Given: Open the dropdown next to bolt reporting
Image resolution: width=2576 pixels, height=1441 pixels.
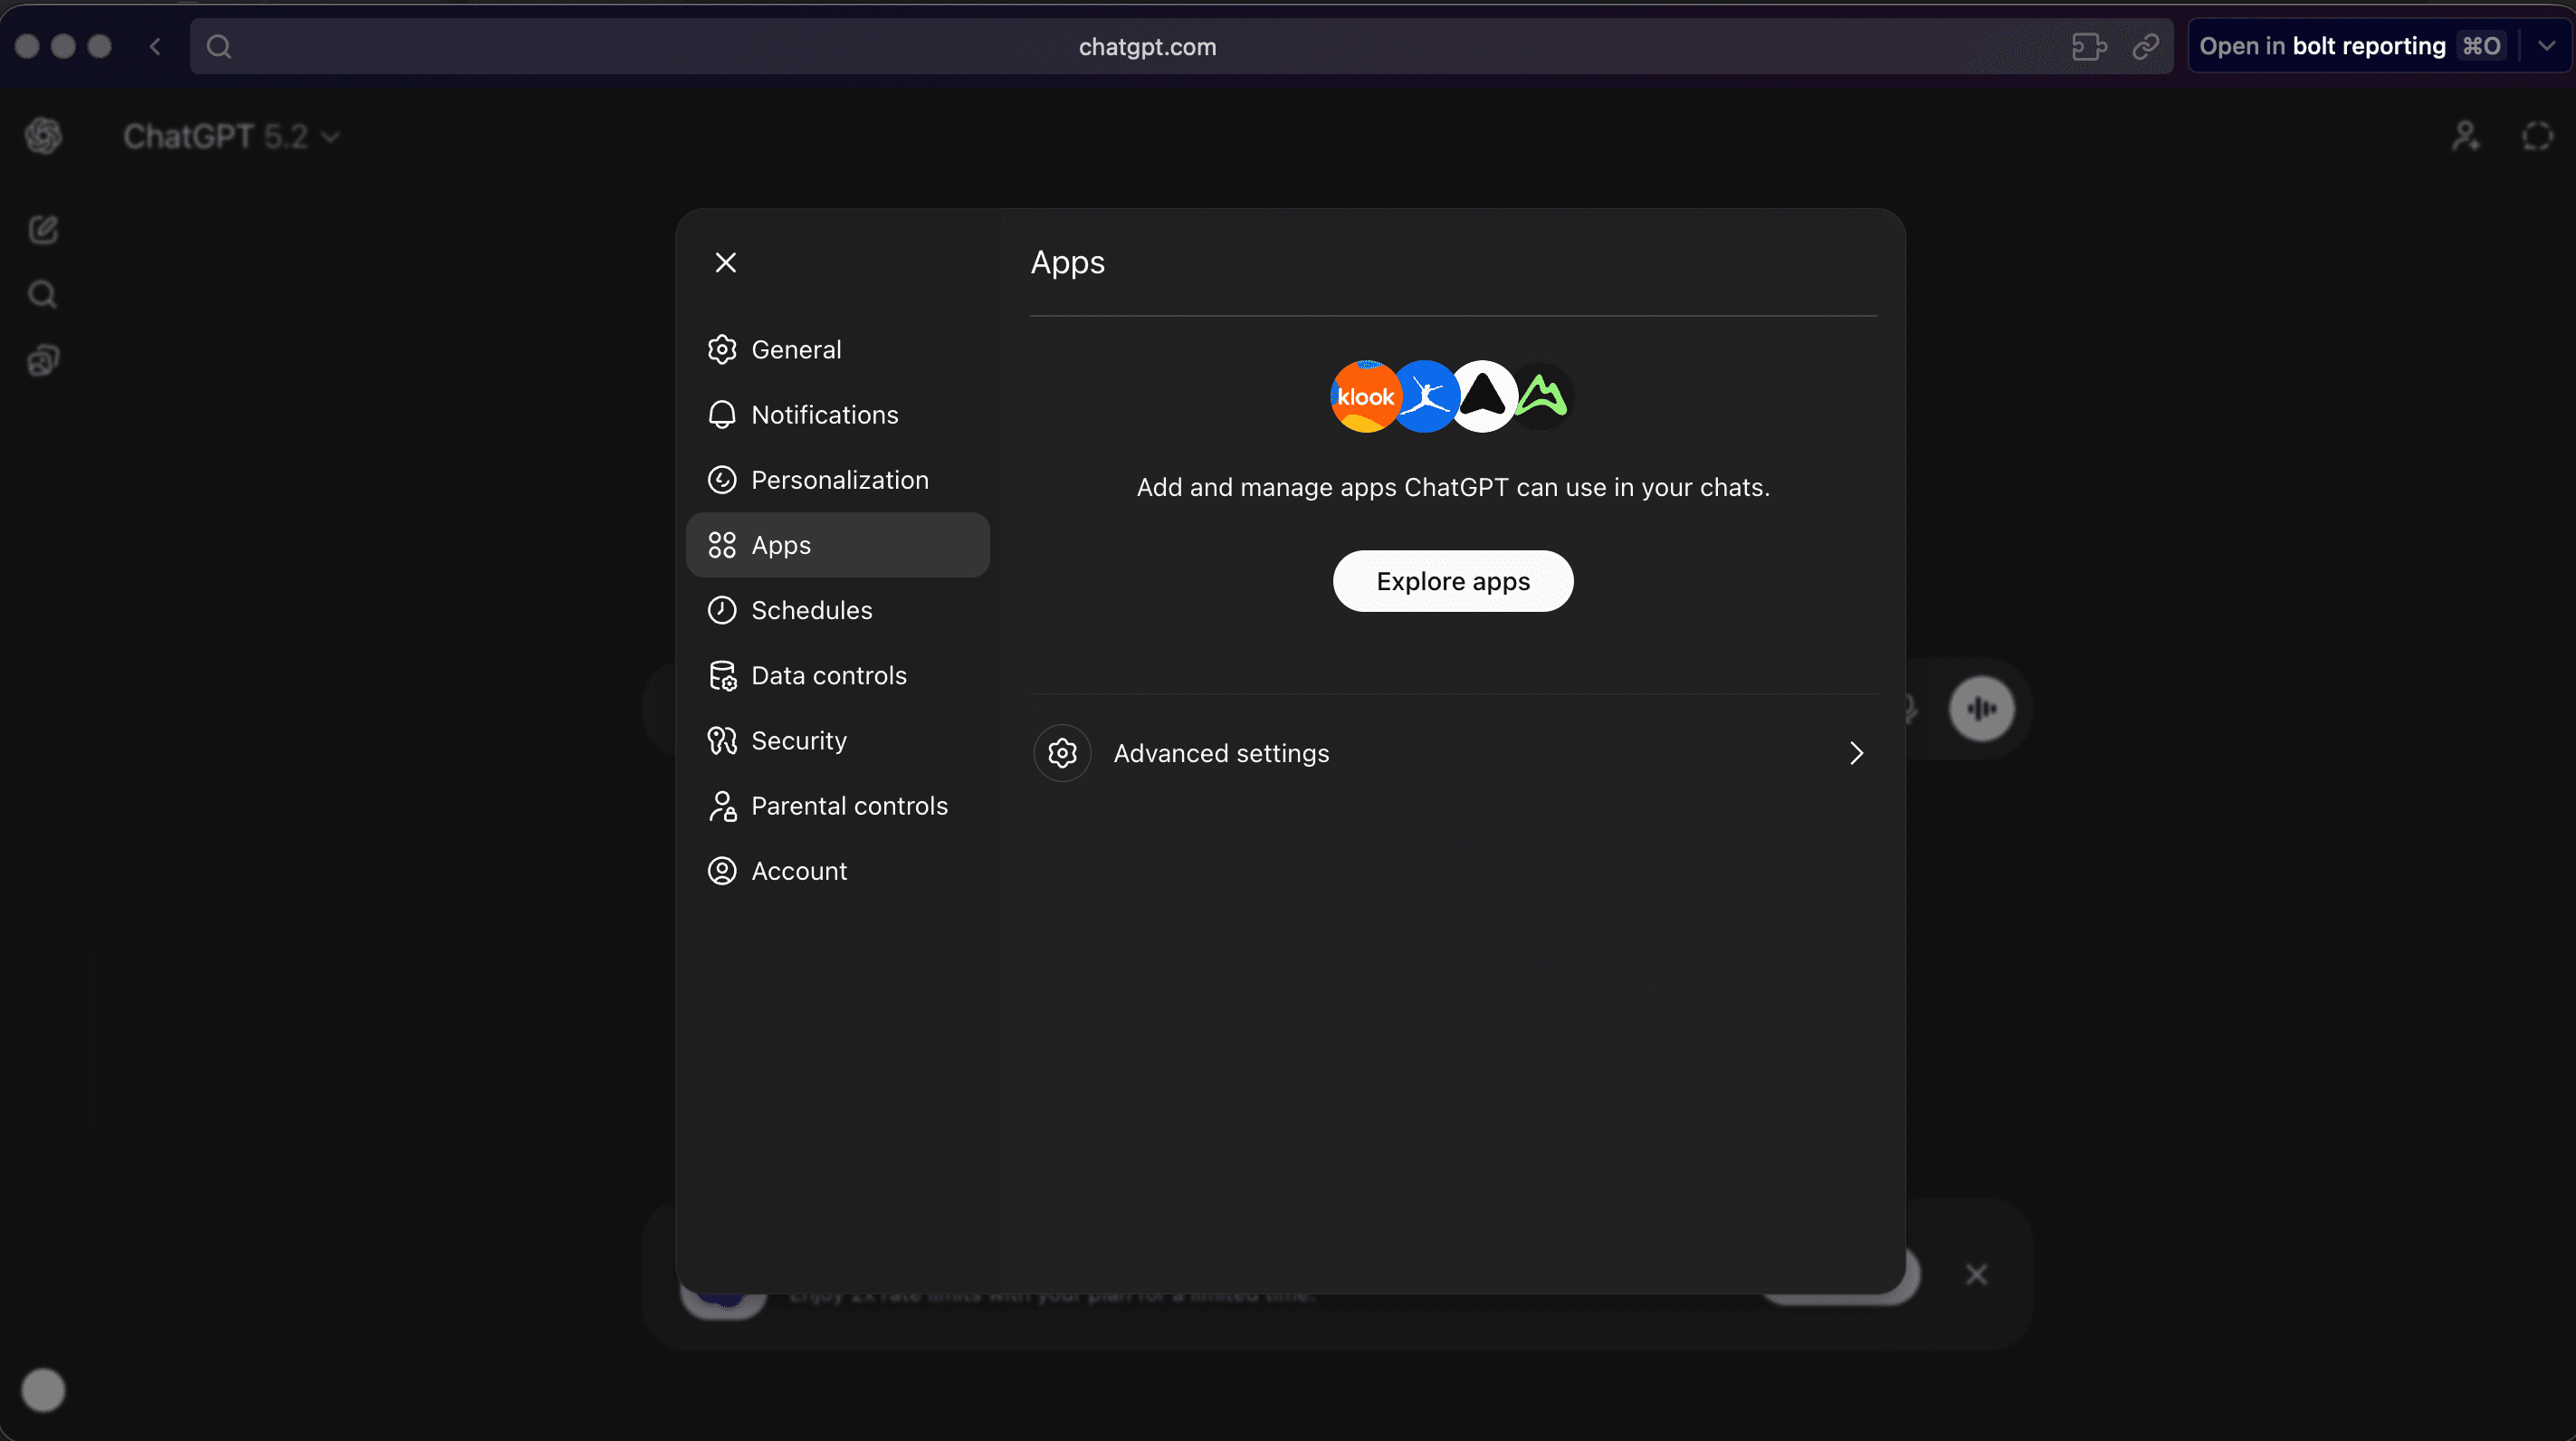Looking at the screenshot, I should 2545,46.
